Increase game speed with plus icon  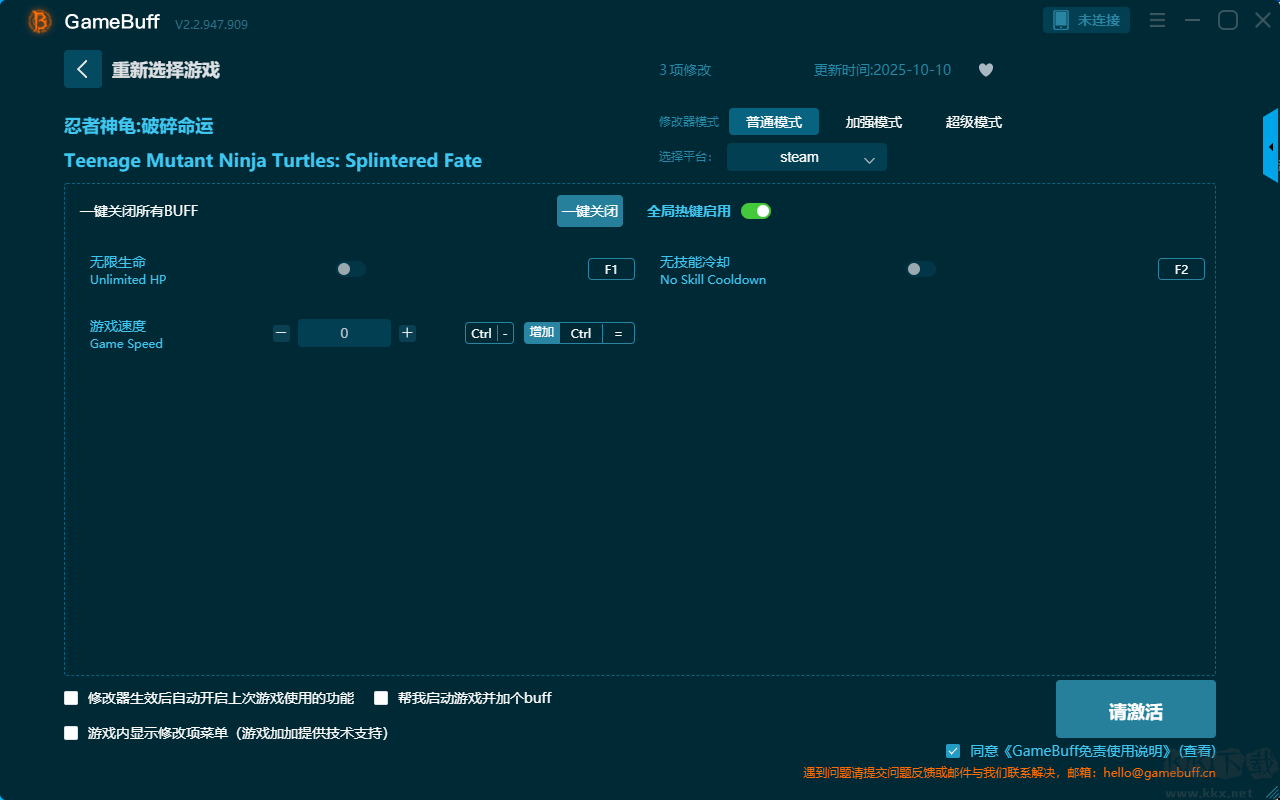click(x=407, y=333)
